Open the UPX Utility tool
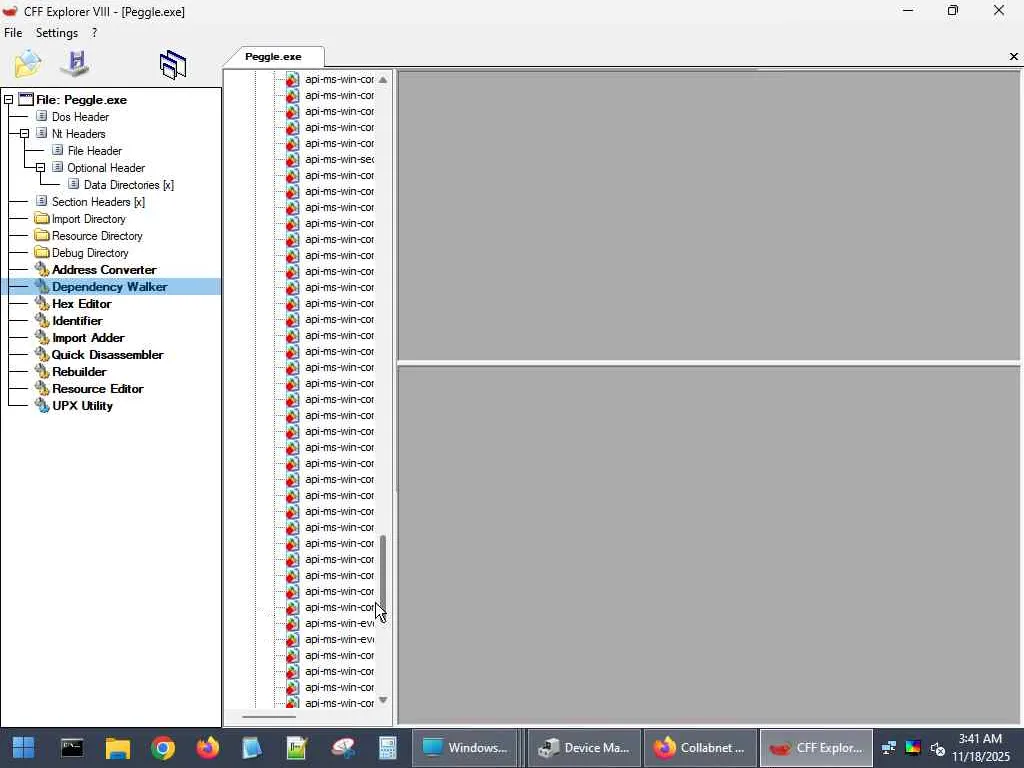The image size is (1024, 768). pyautogui.click(x=82, y=406)
